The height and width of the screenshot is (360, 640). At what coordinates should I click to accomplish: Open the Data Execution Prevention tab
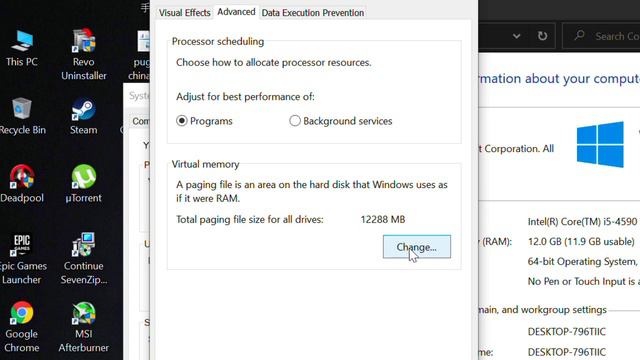coord(313,13)
